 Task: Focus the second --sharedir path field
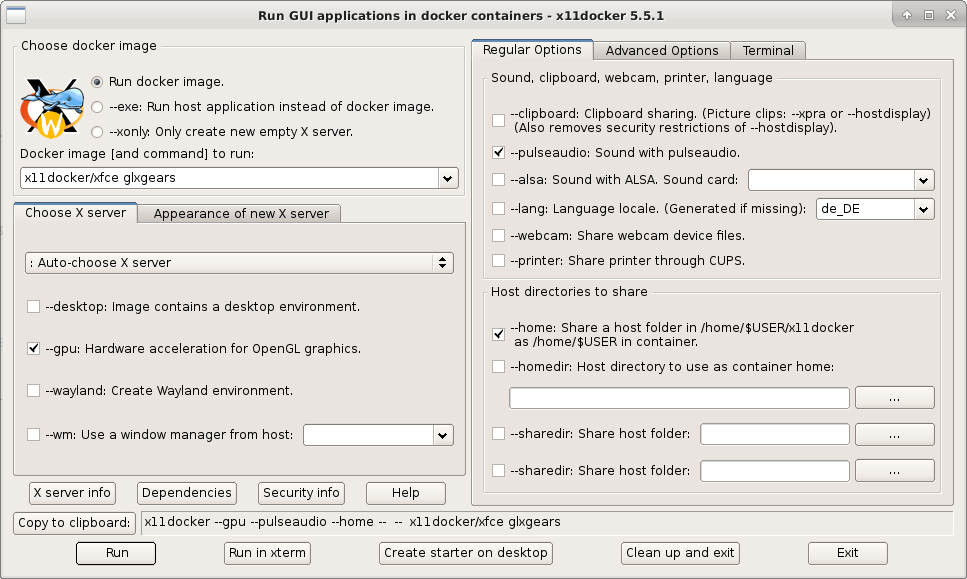click(x=775, y=471)
